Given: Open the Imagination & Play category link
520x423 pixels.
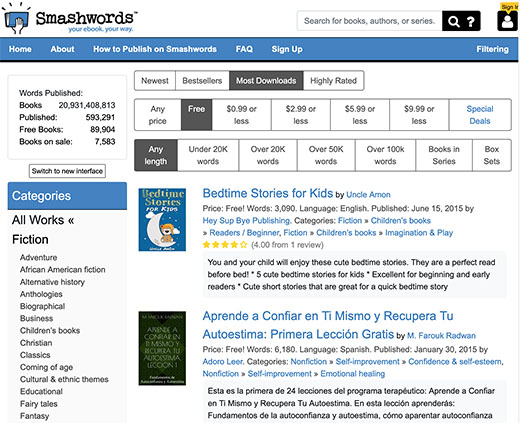Looking at the screenshot, I should click(x=419, y=233).
